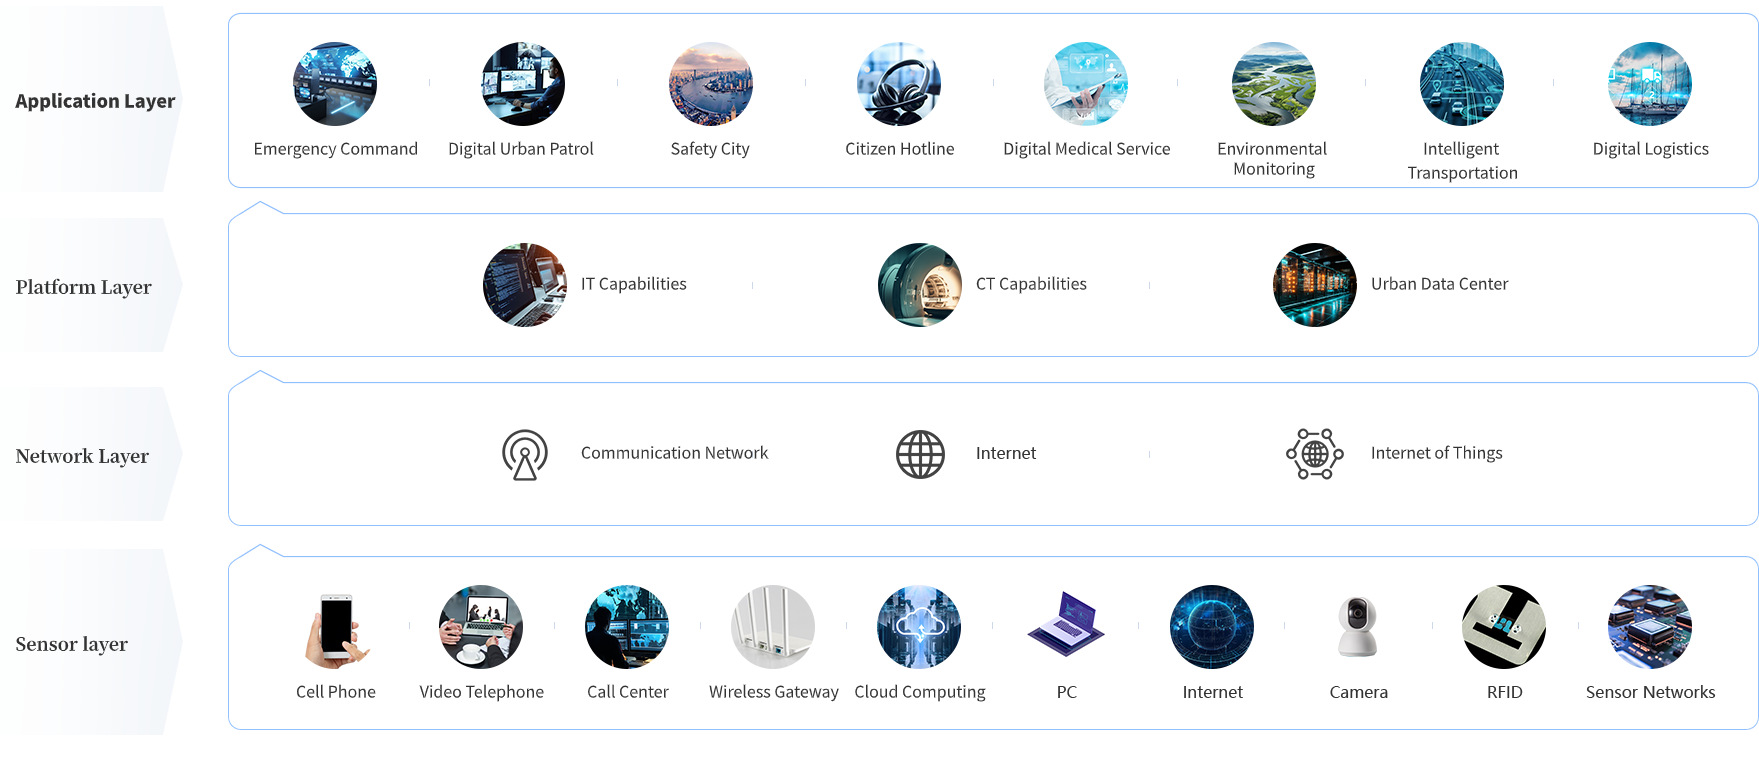Viewport: 1759px width, 760px height.
Task: Select the Cell Phone icon
Action: [337, 629]
